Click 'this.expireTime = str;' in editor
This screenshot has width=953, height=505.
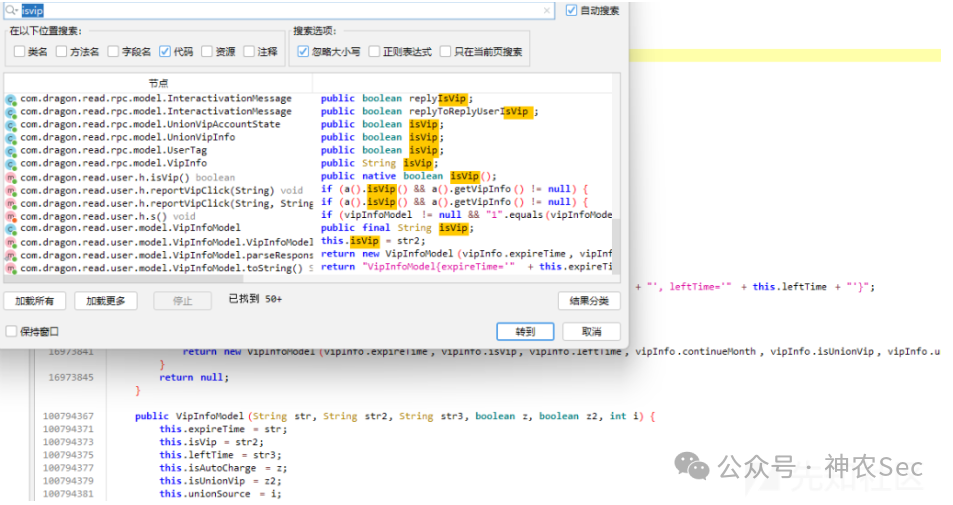(223, 429)
